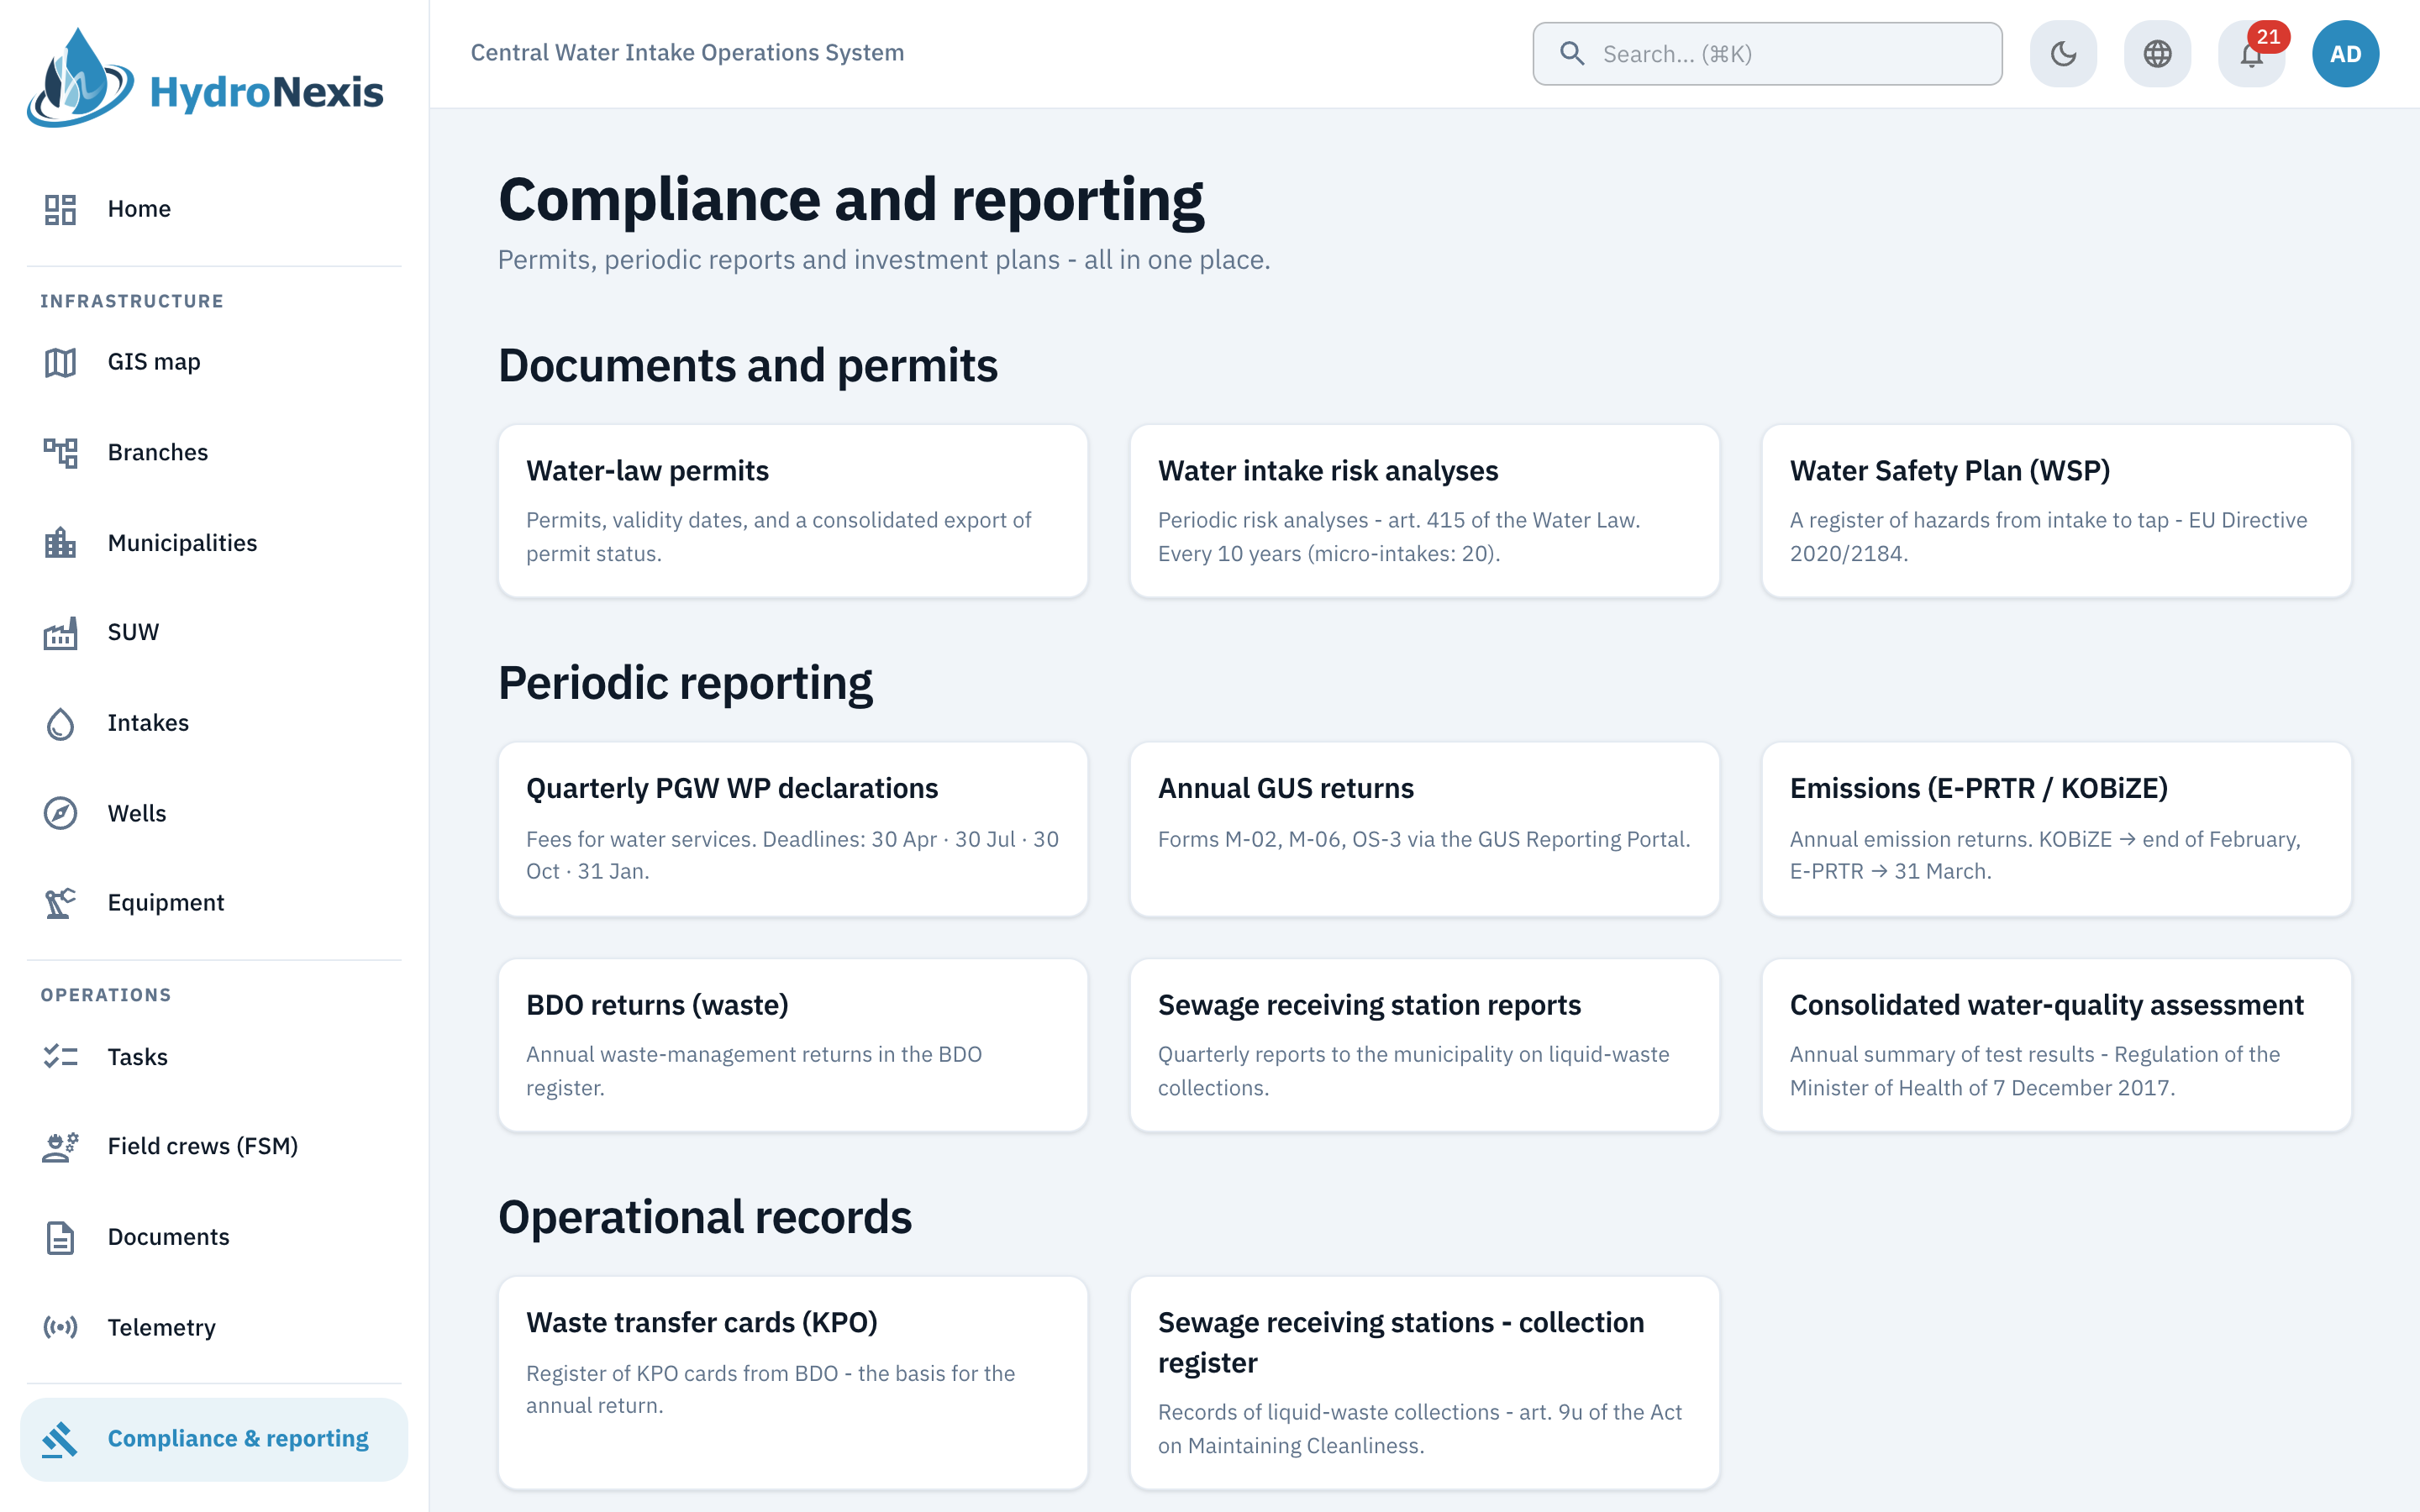Open Consolidated water-quality assessment card
The image size is (2420, 1512).
point(2056,1045)
